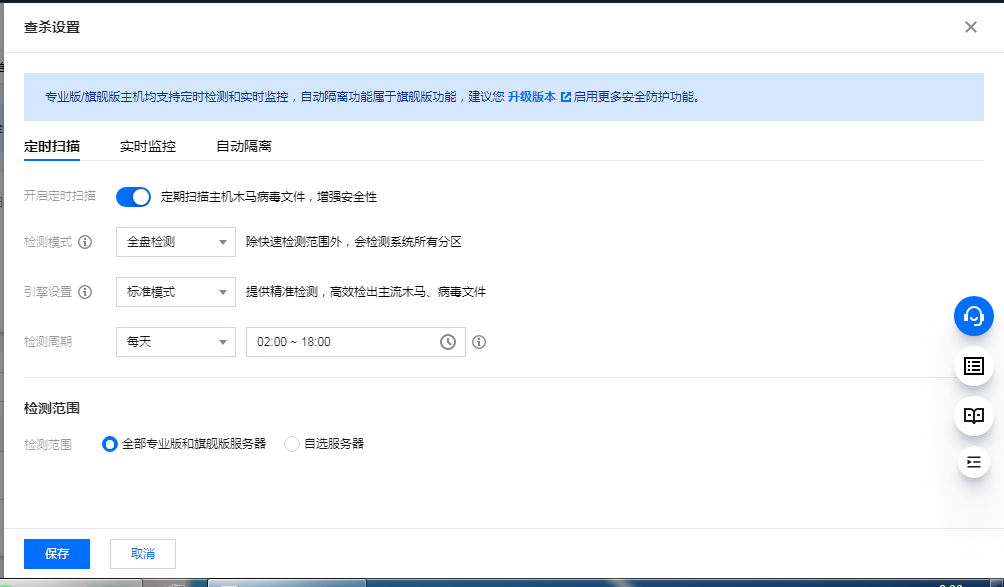The width and height of the screenshot is (1004, 587).
Task: Select 全部专业版和旗舰版服务器 radio option
Action: pos(109,444)
